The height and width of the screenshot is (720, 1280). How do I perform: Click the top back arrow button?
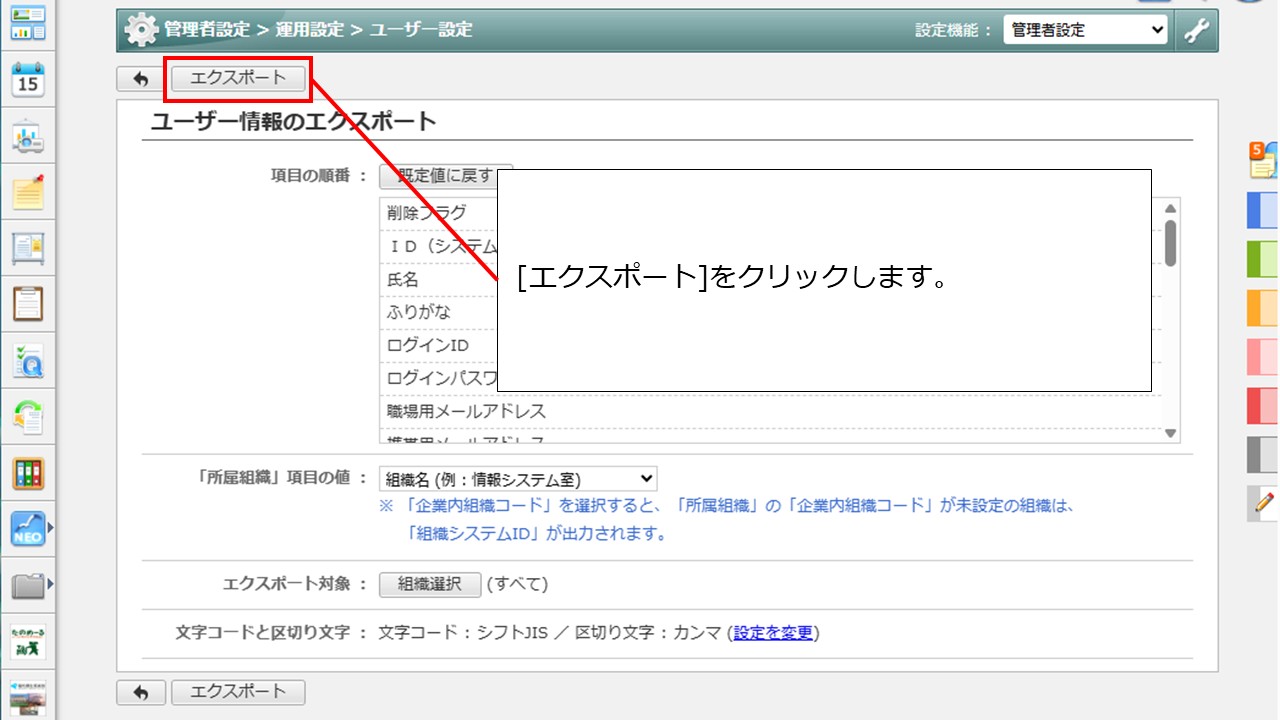tap(140, 79)
